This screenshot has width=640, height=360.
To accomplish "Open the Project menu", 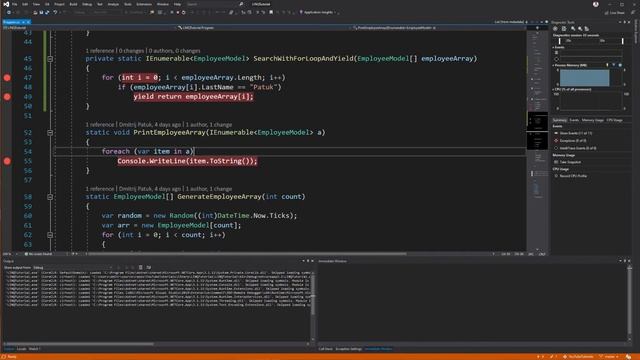I will 59,4.
